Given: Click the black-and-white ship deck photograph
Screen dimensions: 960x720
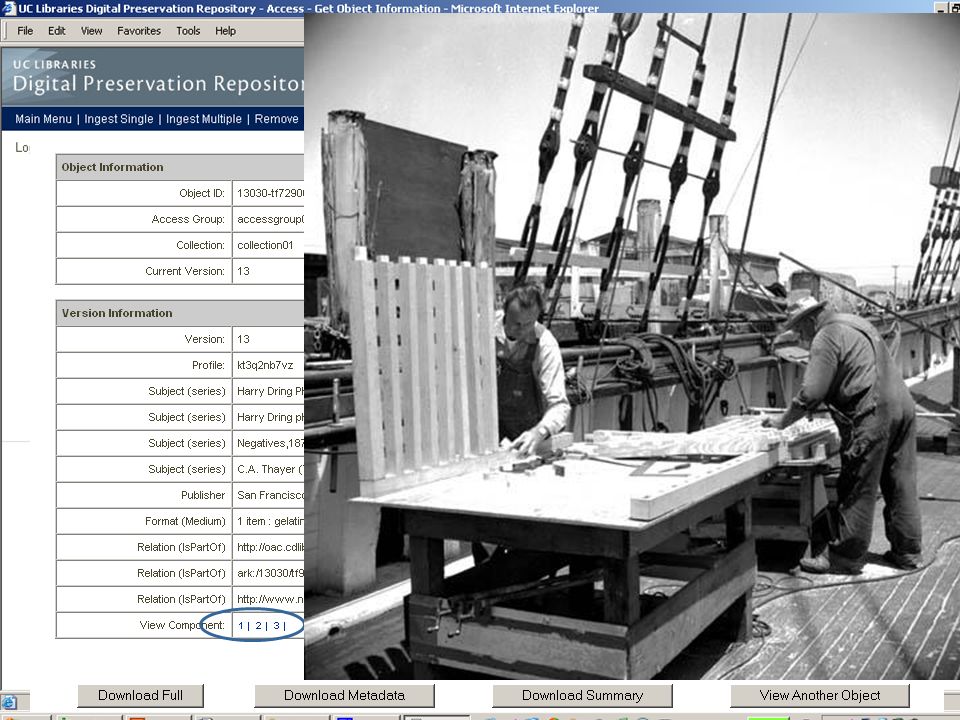Looking at the screenshot, I should pyautogui.click(x=632, y=347).
